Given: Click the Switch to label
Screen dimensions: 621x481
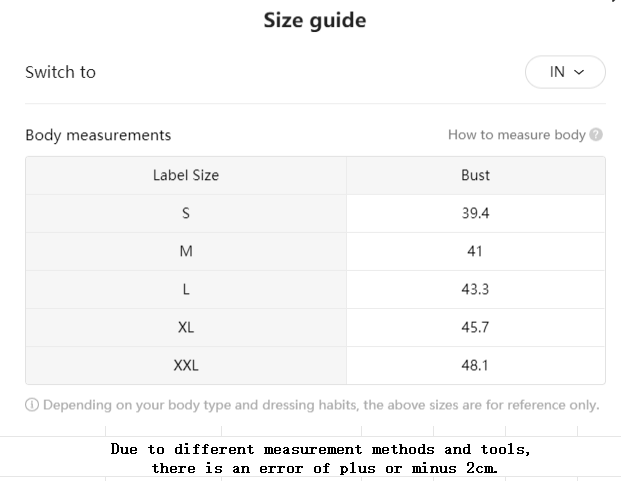Looking at the screenshot, I should point(61,72).
